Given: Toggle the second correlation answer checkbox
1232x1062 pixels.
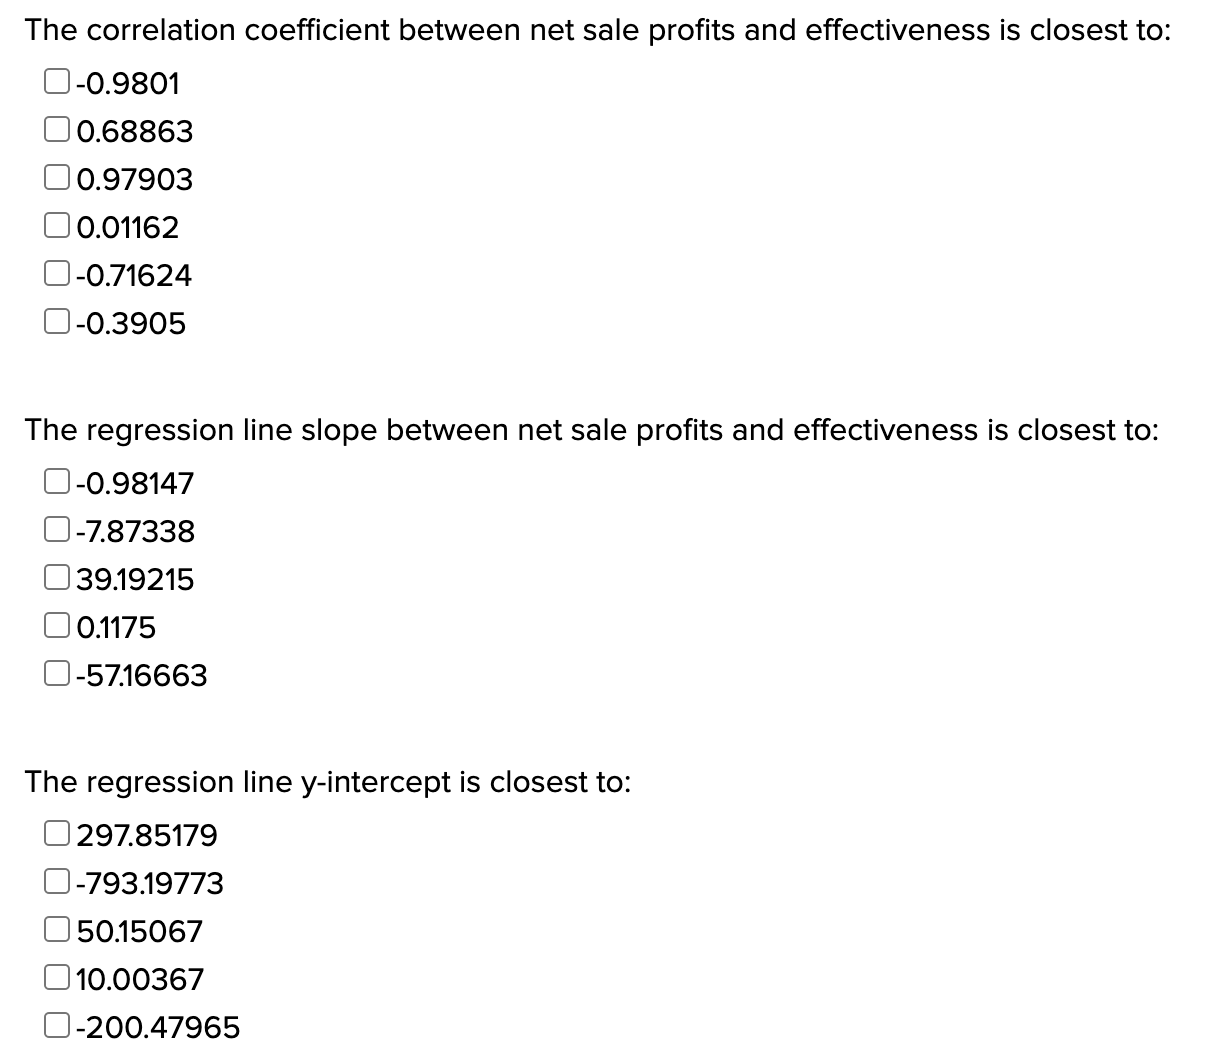Looking at the screenshot, I should coord(55,128).
